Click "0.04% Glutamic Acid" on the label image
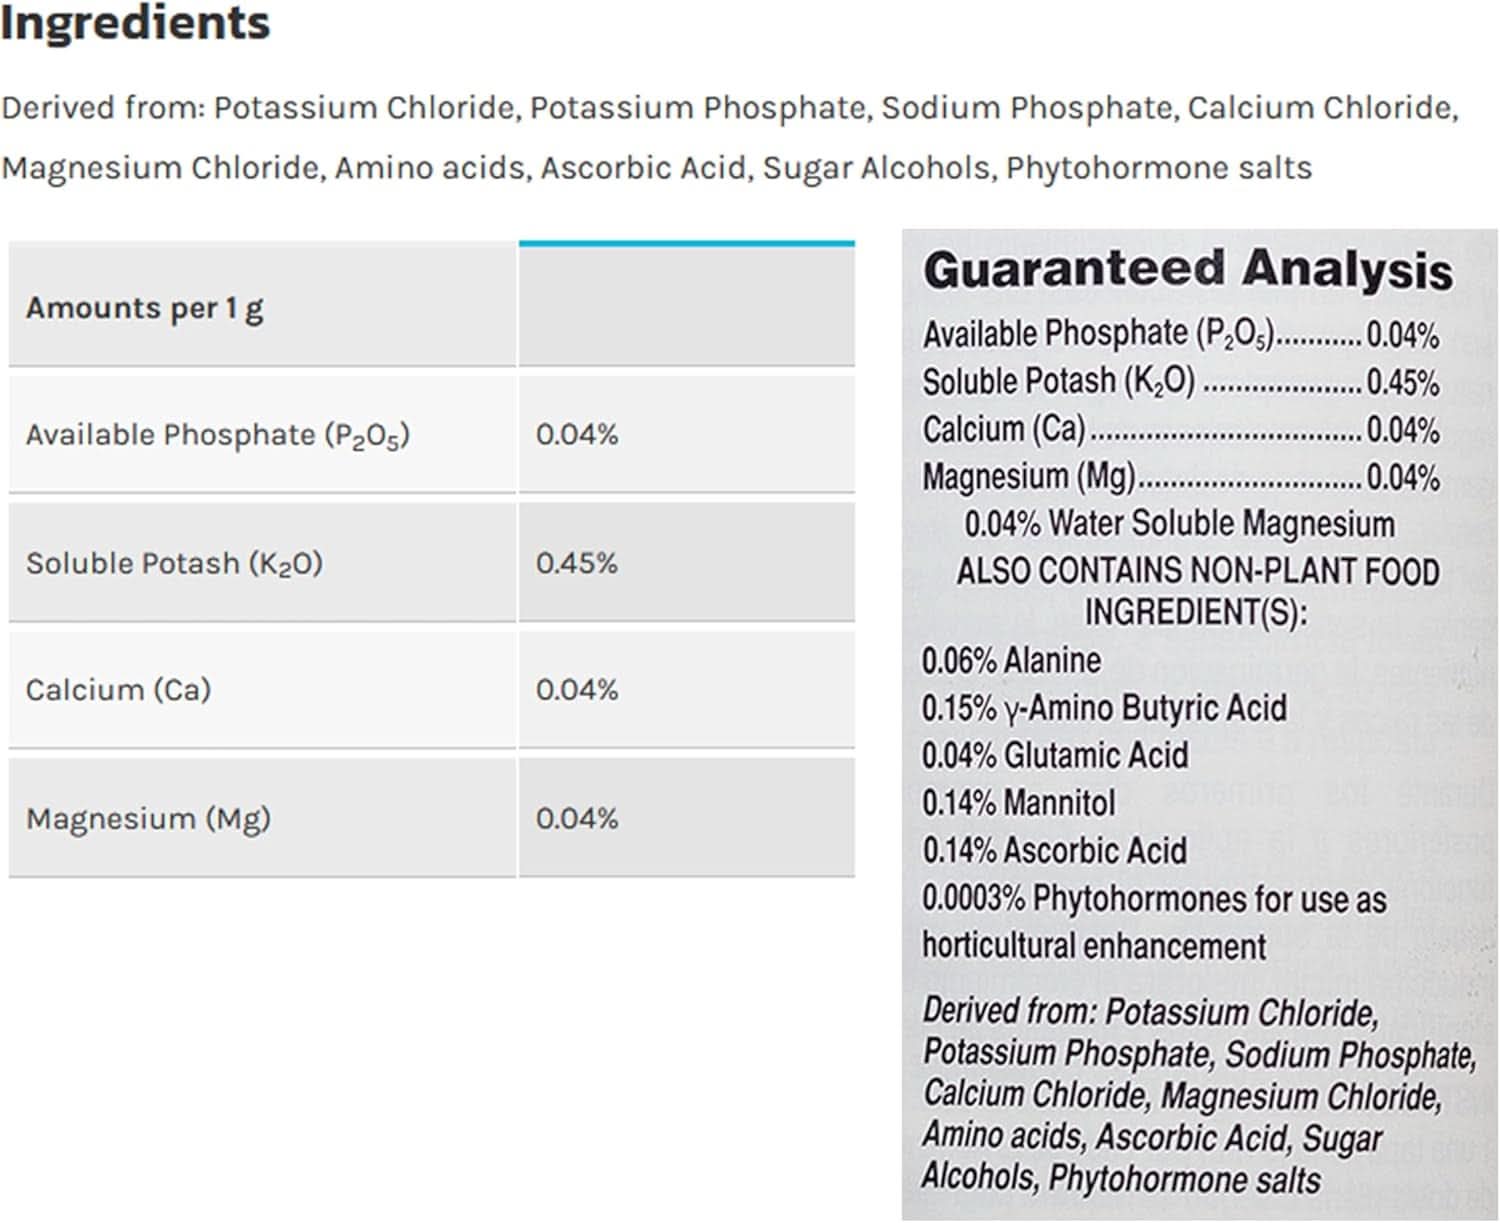Image resolution: width=1500 pixels, height=1223 pixels. click(x=1055, y=755)
